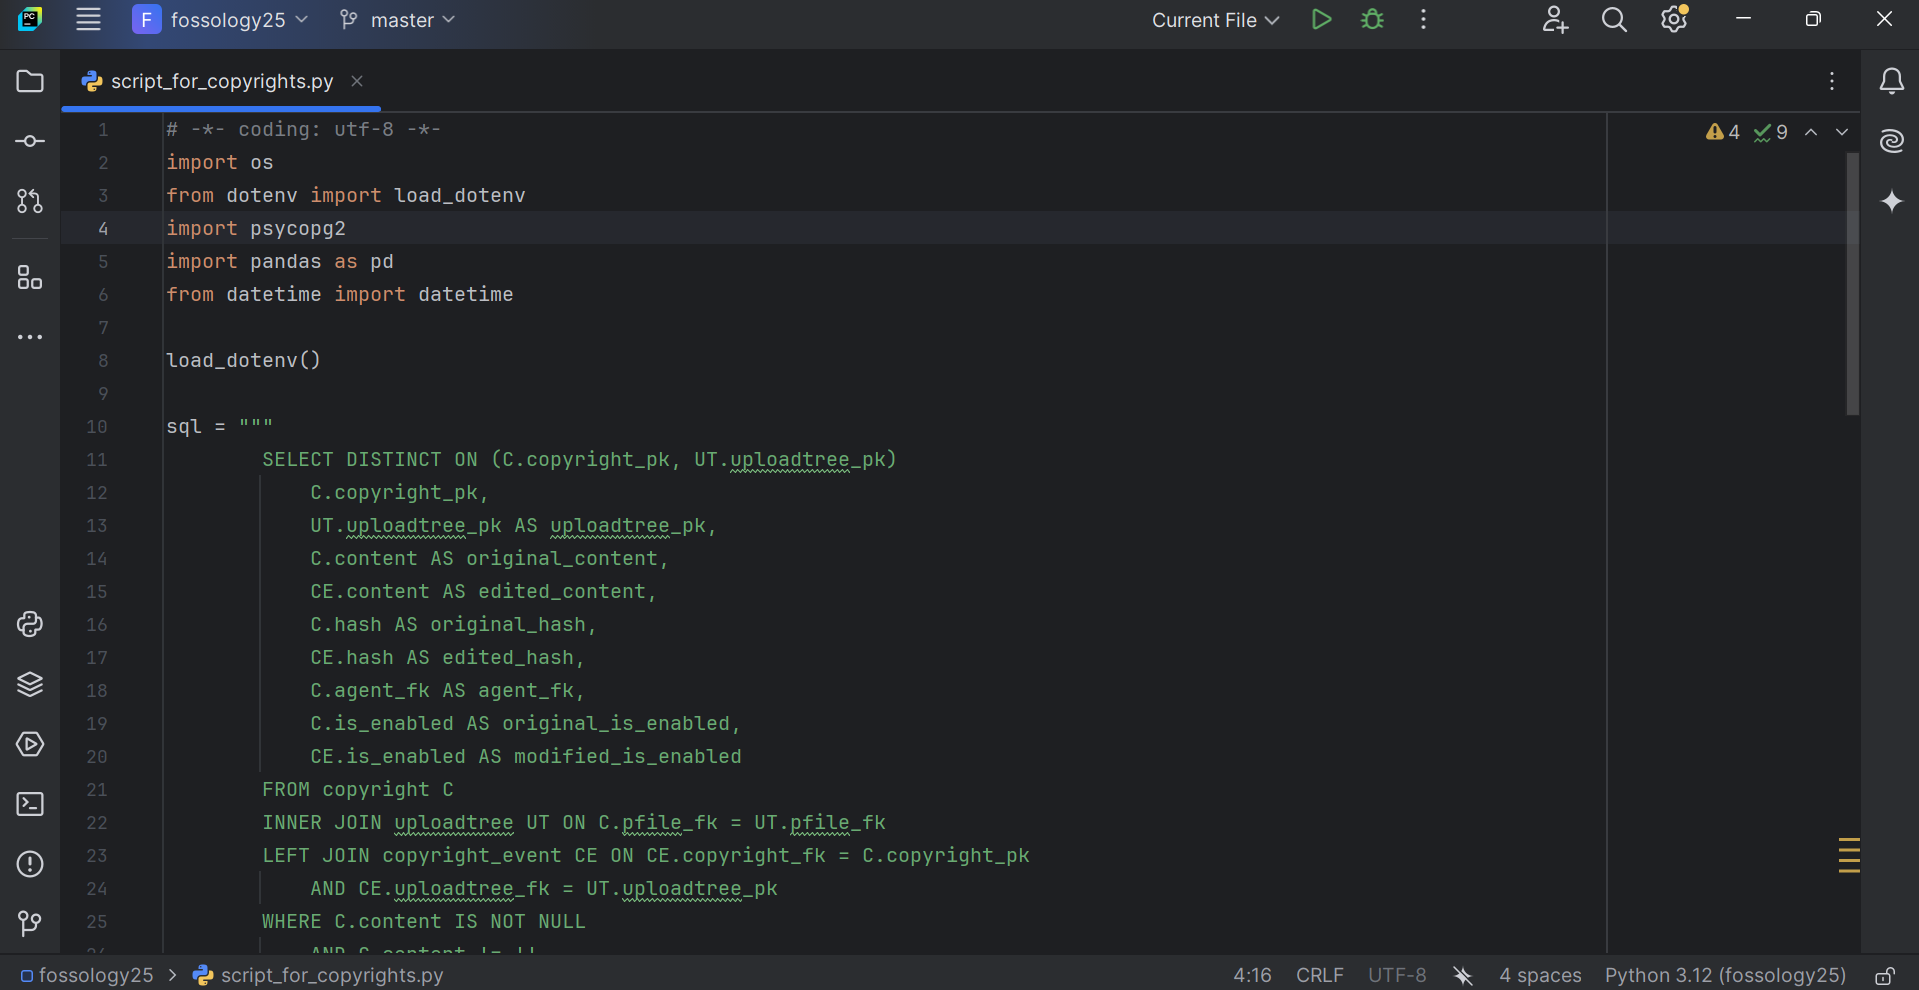1919x990 pixels.
Task: Open the 4 warnings inspection indicator
Action: point(1723,132)
